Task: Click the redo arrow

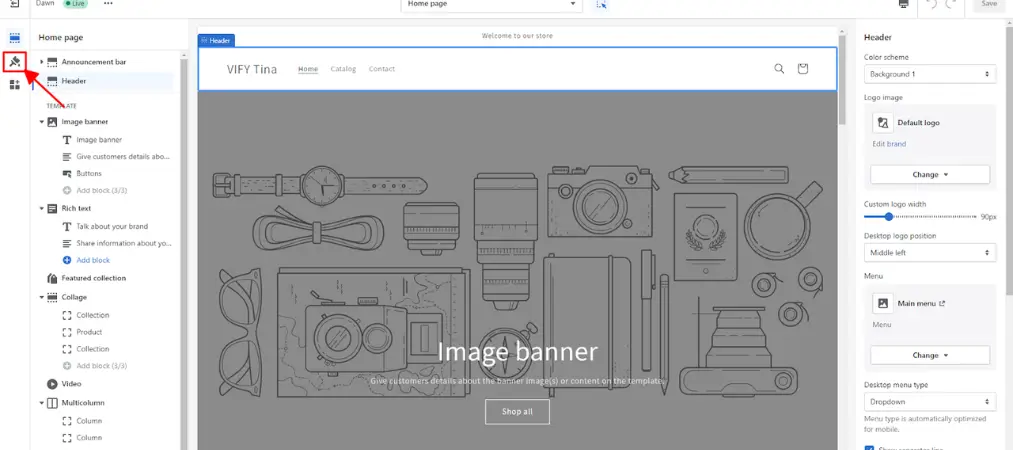Action: [950, 4]
